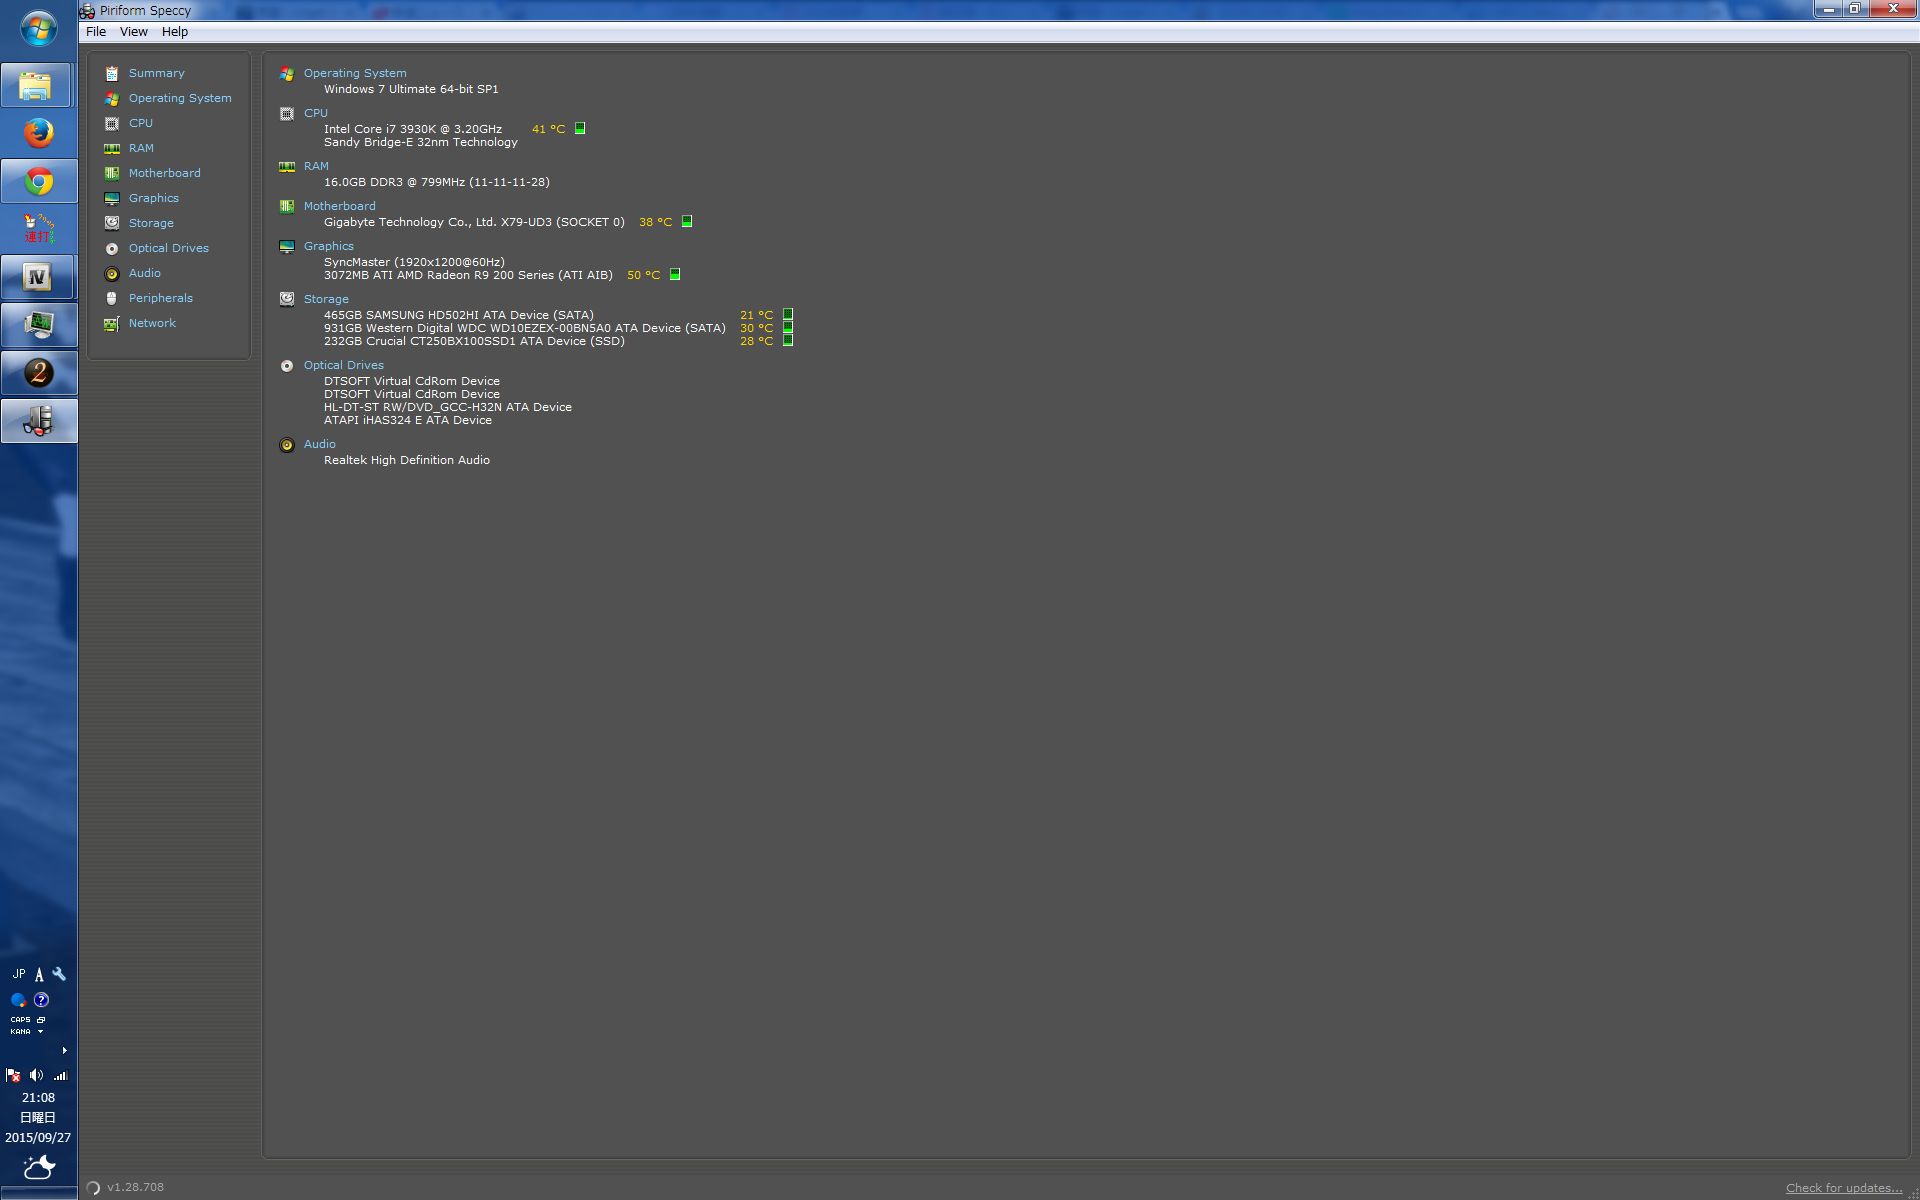Click the Optical Drives disc icon in sidebar
Image resolution: width=1920 pixels, height=1200 pixels.
112,248
